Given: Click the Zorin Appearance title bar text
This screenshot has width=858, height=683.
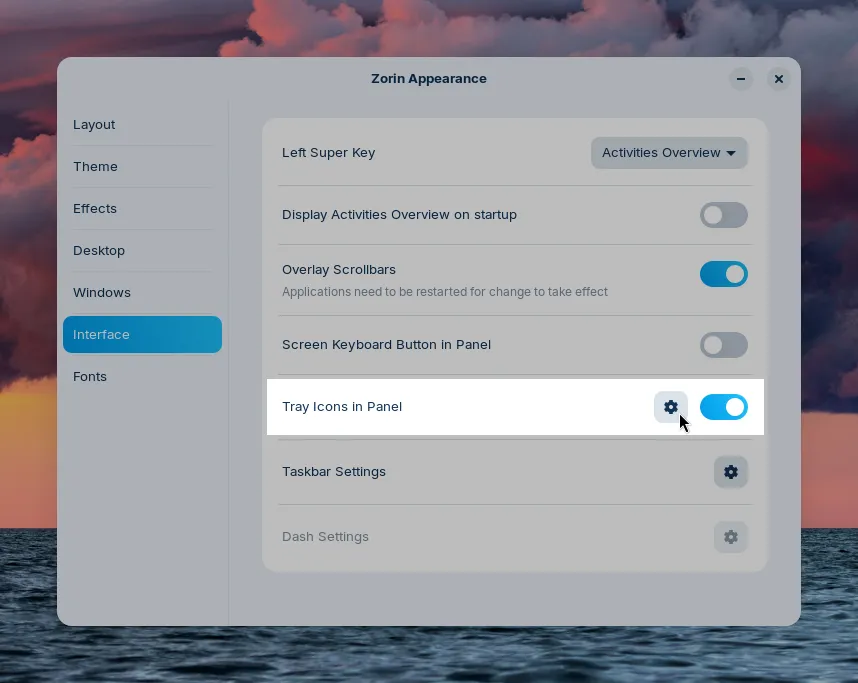Looking at the screenshot, I should [429, 78].
